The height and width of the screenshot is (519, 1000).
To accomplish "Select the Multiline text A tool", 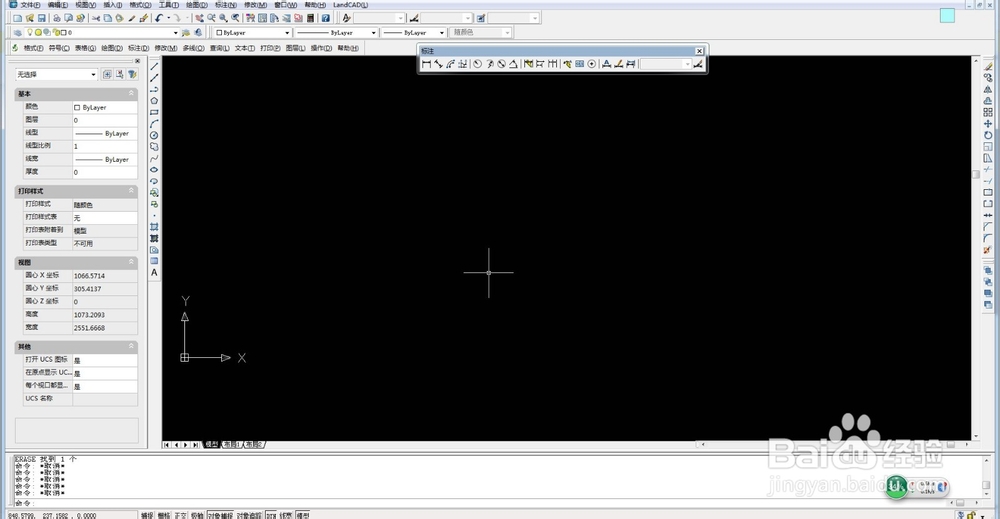I will [x=154, y=272].
